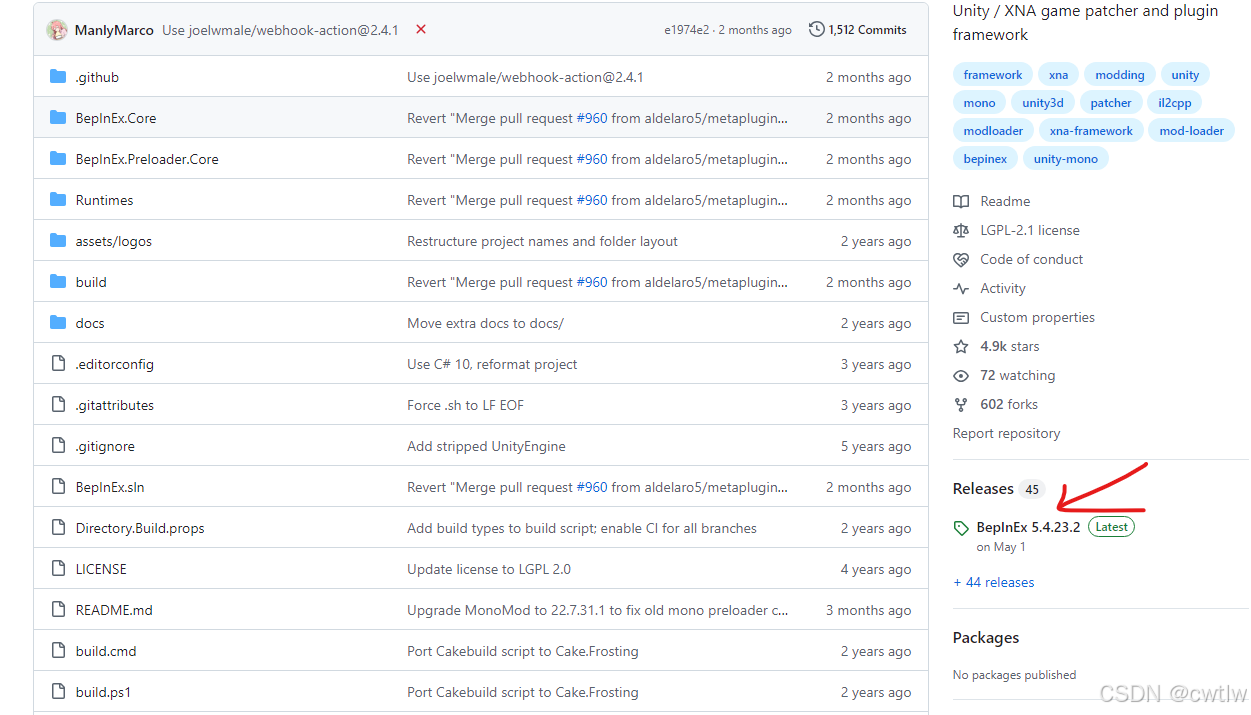Open the BepInEx.Preloader.Core folder

[x=147, y=159]
